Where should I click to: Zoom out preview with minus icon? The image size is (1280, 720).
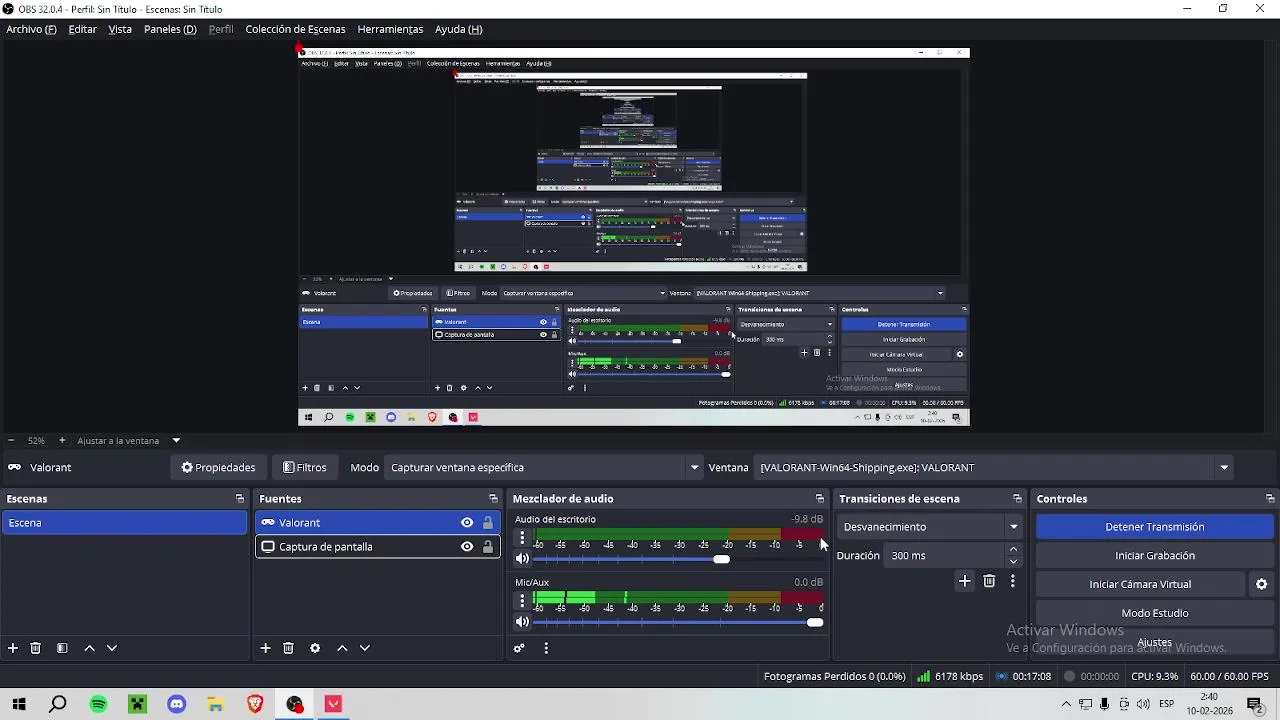[x=11, y=440]
